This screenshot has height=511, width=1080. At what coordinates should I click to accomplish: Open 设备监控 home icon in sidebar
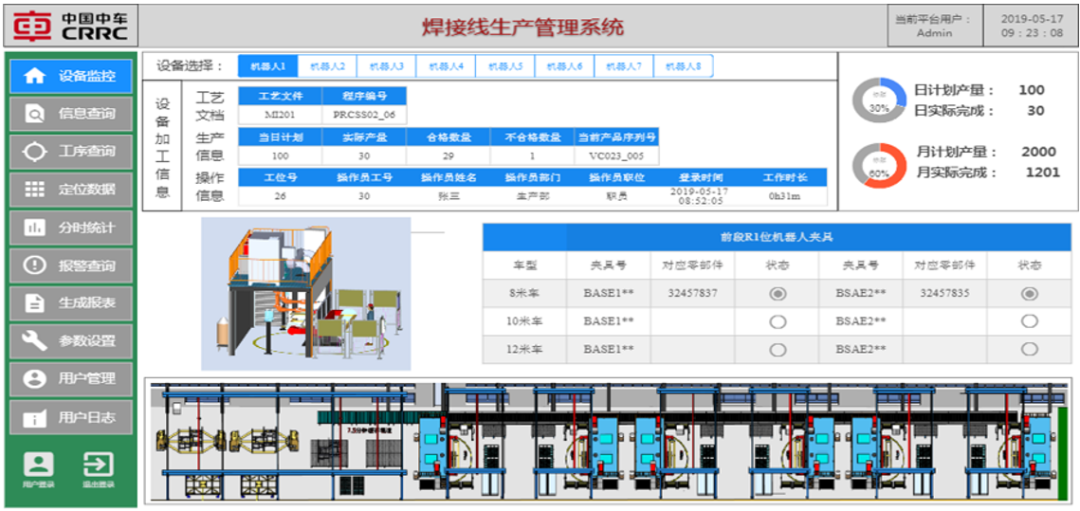pyautogui.click(x=34, y=76)
